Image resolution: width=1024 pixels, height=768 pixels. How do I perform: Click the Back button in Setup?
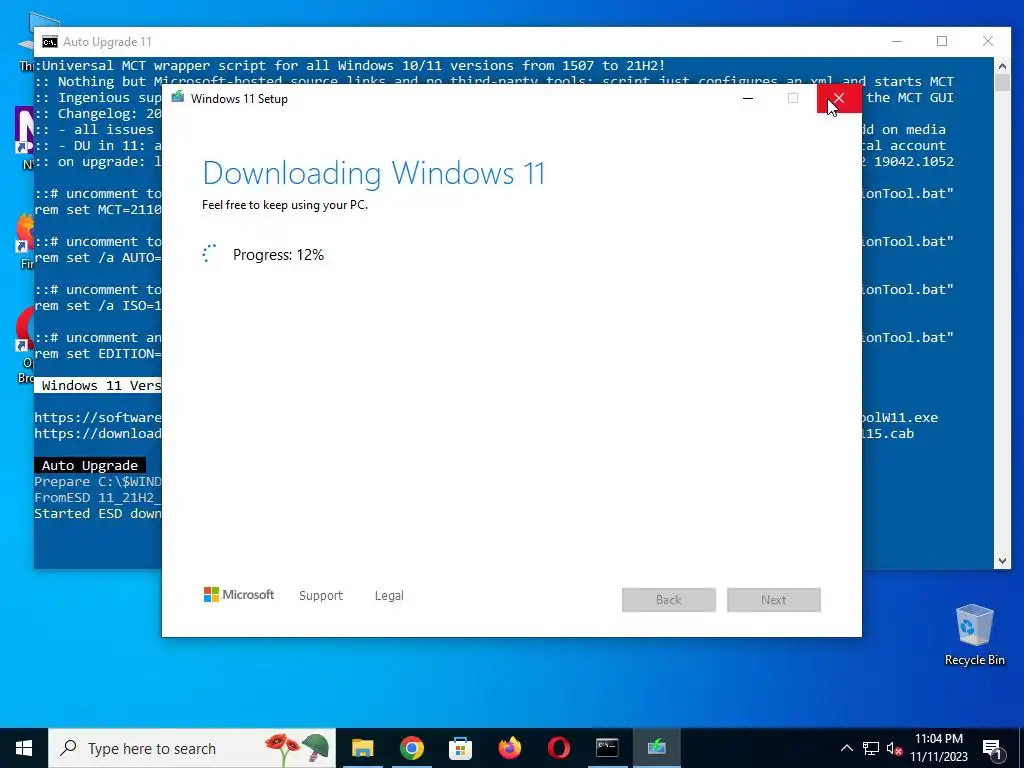[x=669, y=600]
